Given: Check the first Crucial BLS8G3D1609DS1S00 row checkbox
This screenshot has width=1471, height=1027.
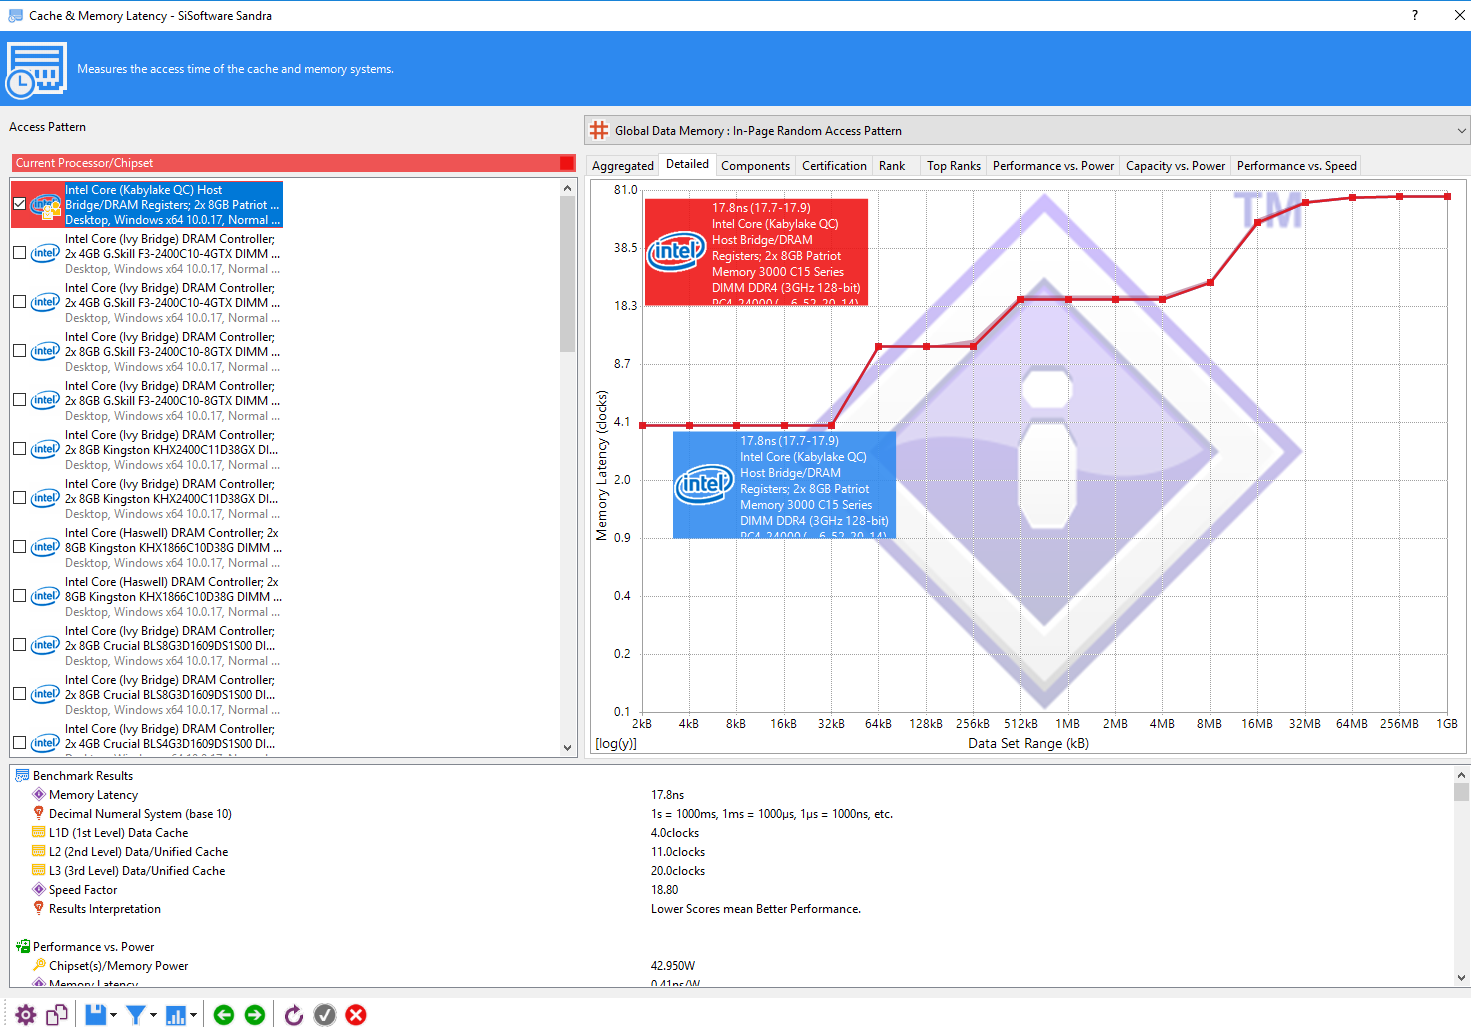Looking at the screenshot, I should coord(19,645).
